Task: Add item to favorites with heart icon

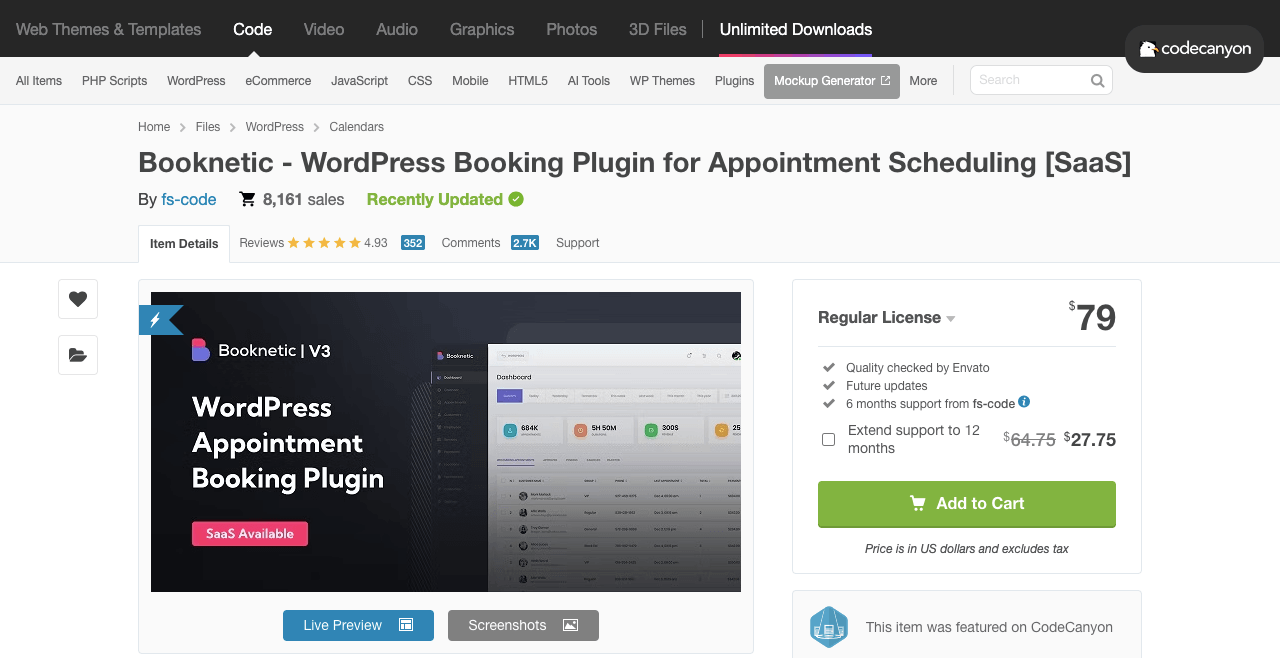Action: click(78, 299)
